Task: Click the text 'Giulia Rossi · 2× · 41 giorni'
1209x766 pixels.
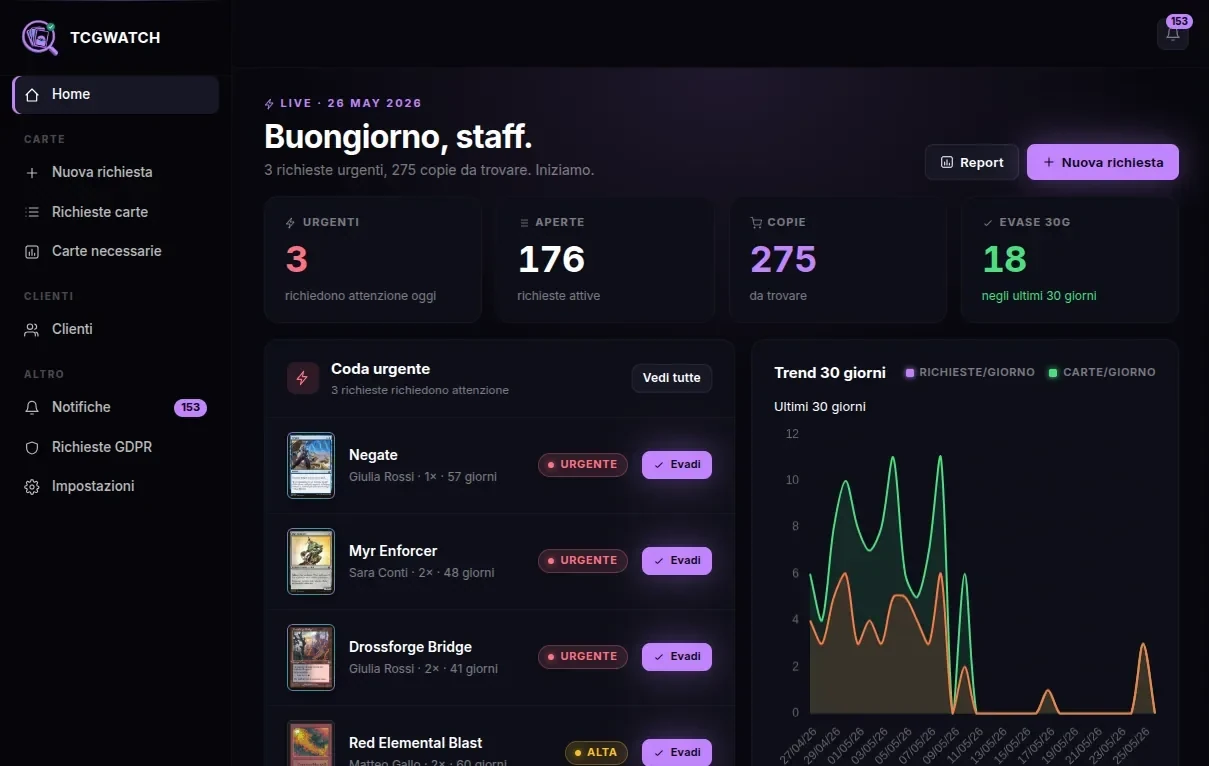Action: 423,669
